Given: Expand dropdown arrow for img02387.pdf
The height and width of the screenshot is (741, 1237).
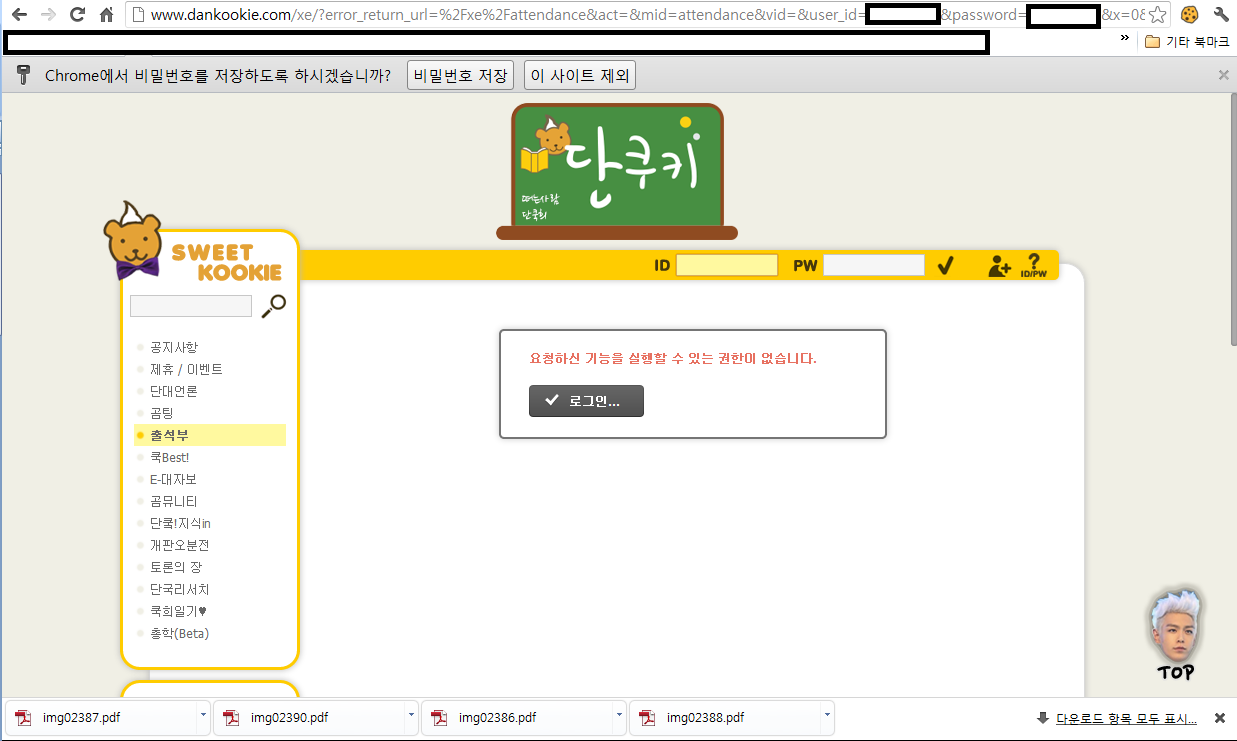Looking at the screenshot, I should tap(204, 717).
